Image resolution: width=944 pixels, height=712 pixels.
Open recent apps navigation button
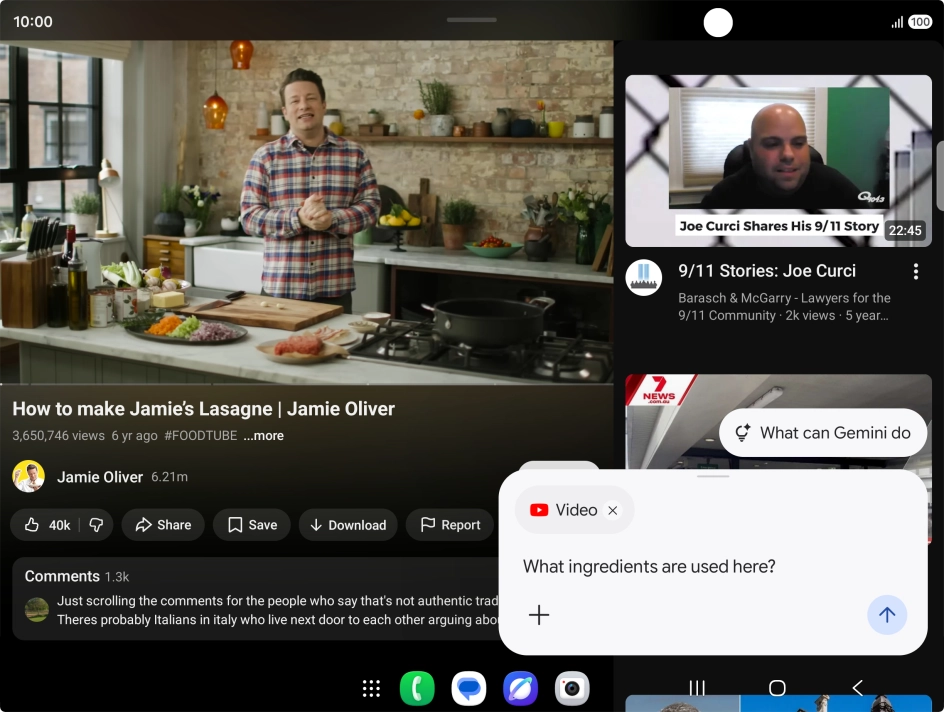697,687
